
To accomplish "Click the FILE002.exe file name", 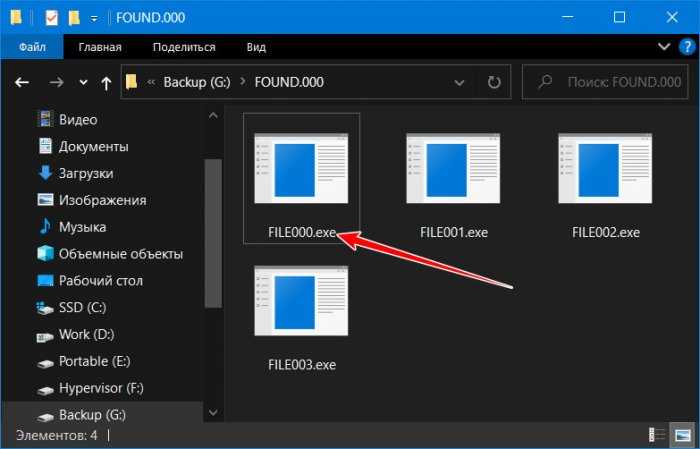I will (x=606, y=233).
